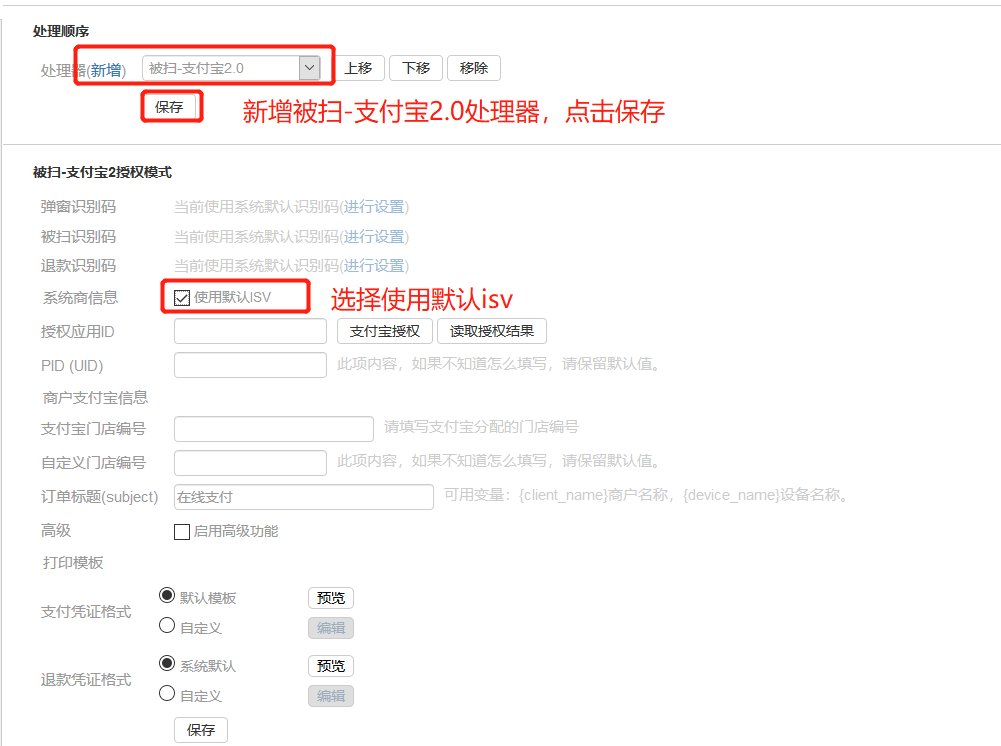Click the 订单标题(subject) label

click(x=100, y=497)
